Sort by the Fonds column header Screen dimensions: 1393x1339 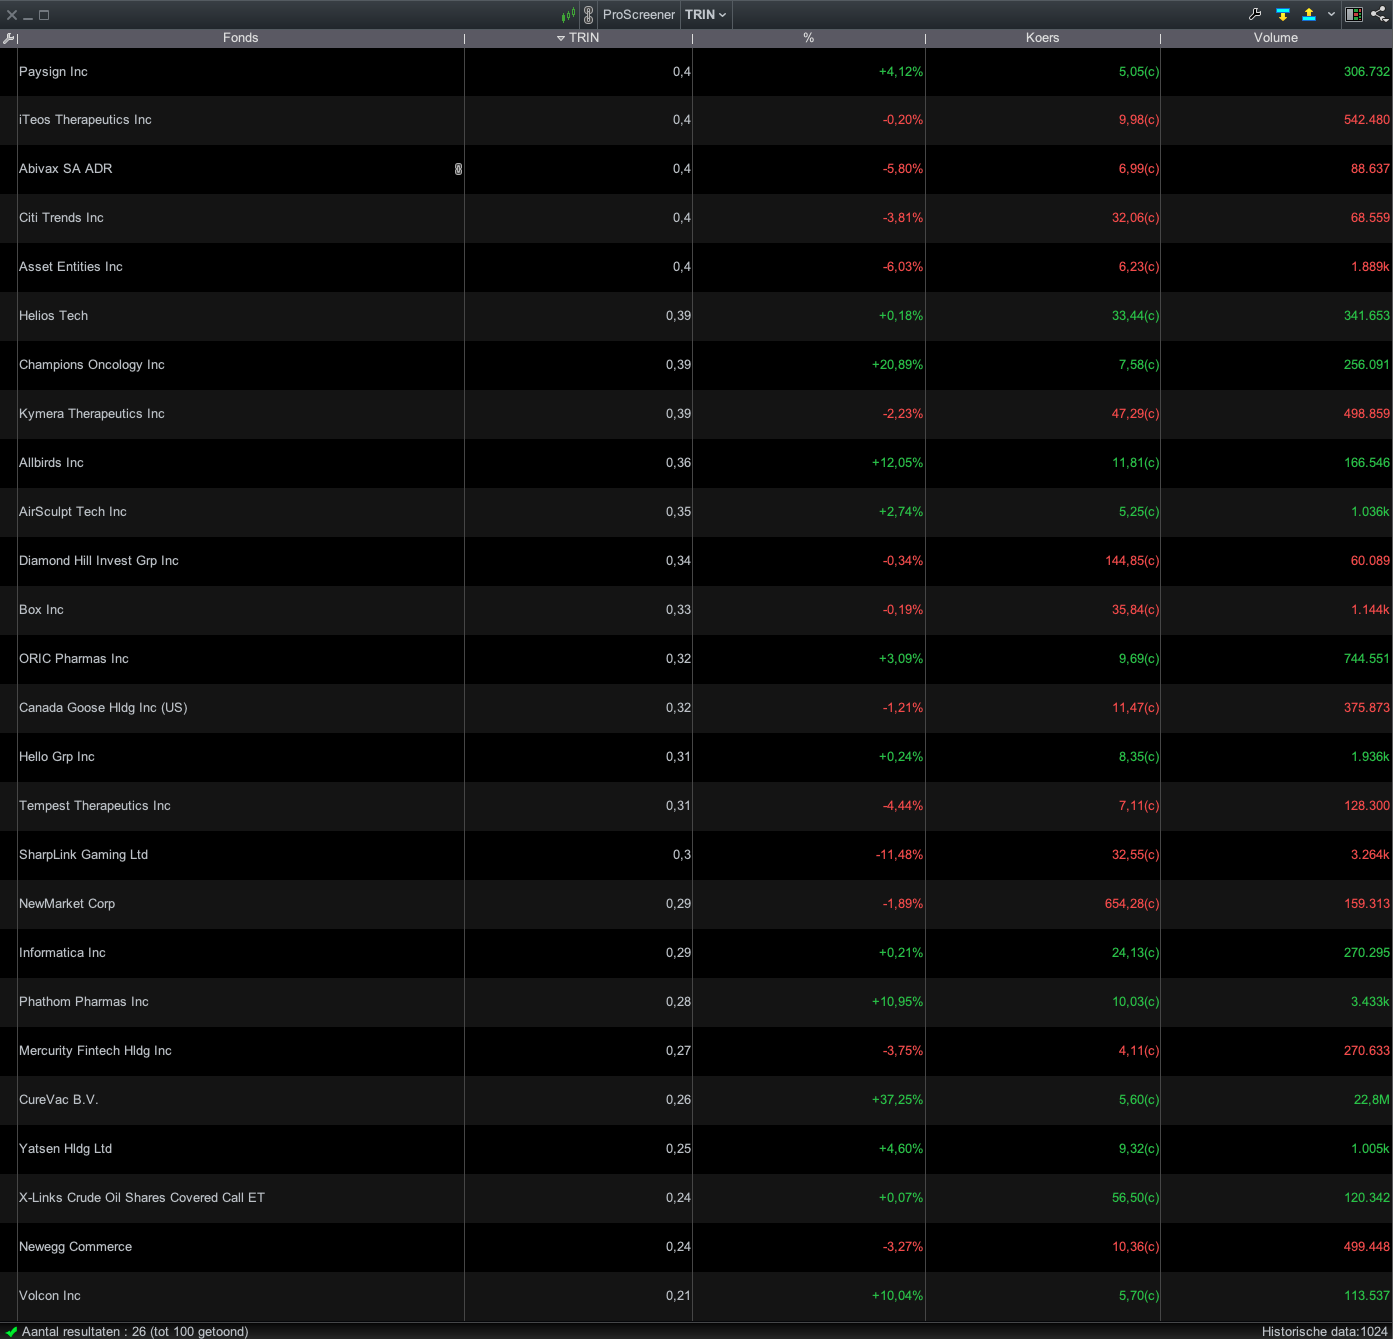tap(240, 38)
